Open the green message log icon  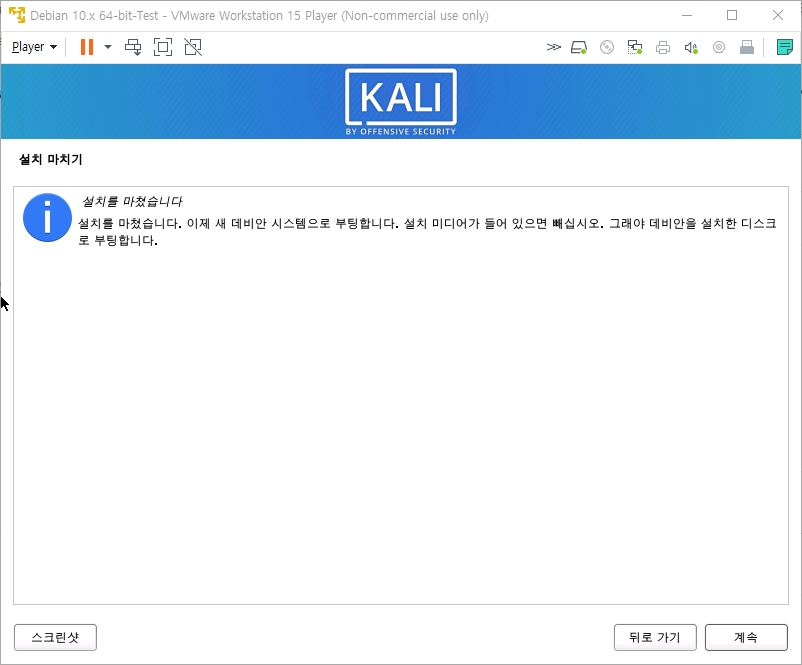[x=784, y=47]
